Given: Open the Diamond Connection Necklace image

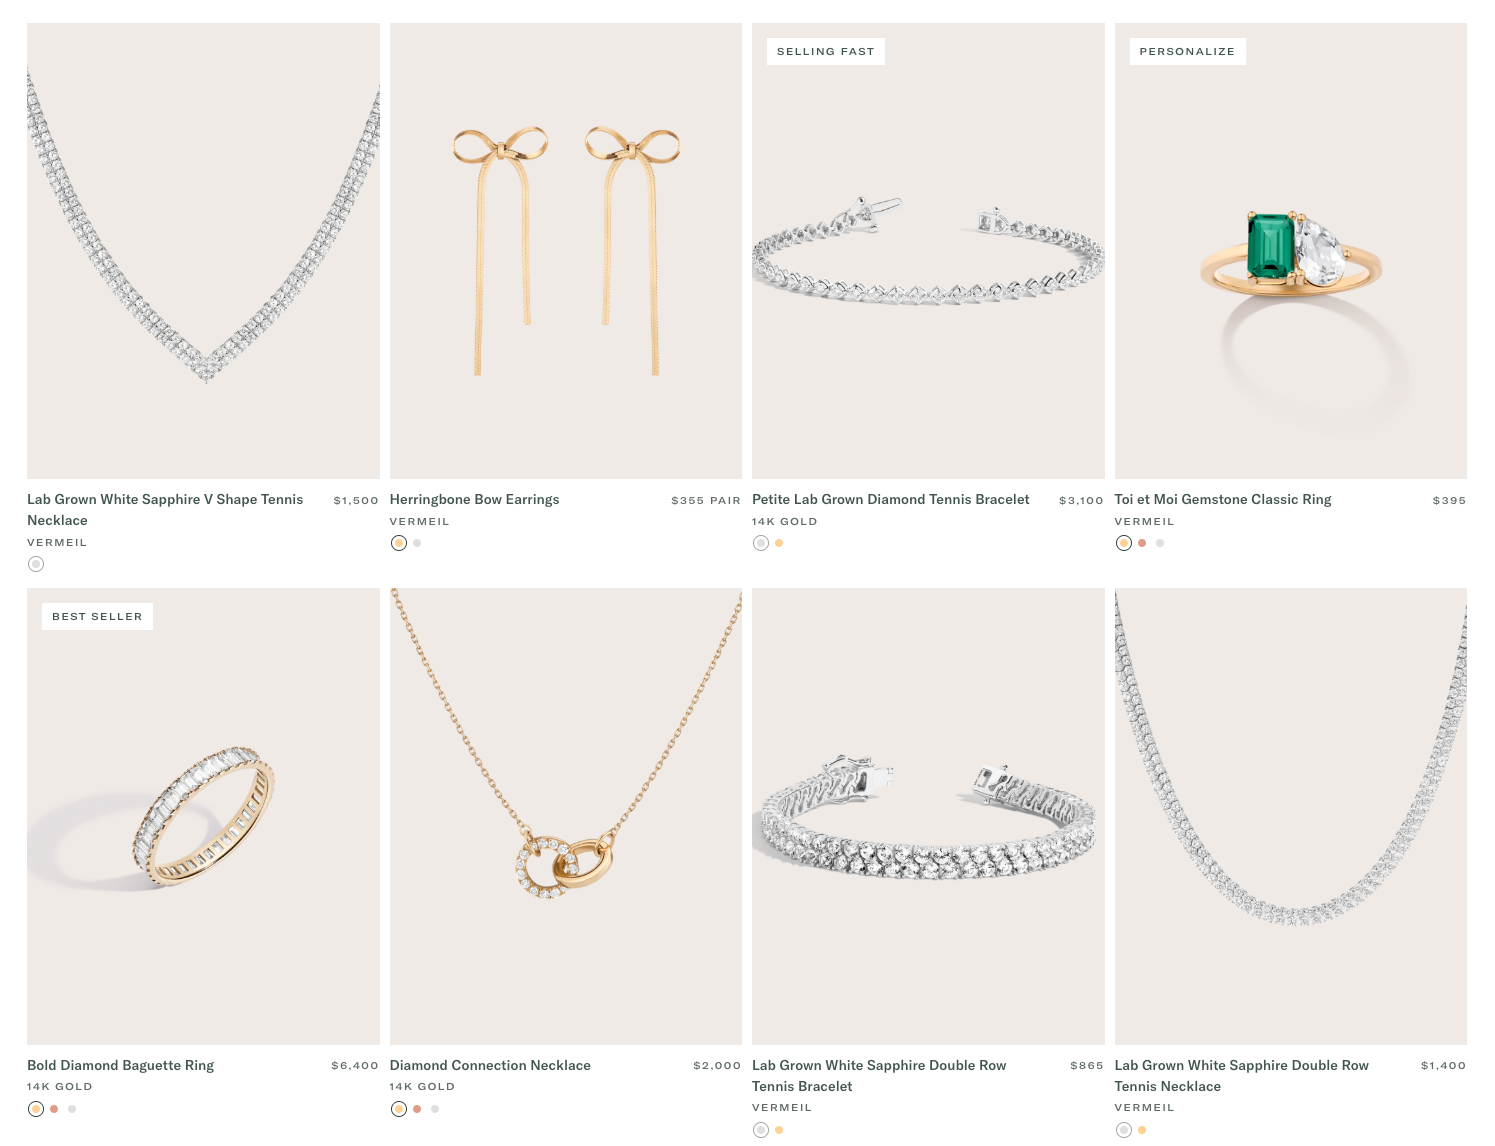Looking at the screenshot, I should pos(565,816).
